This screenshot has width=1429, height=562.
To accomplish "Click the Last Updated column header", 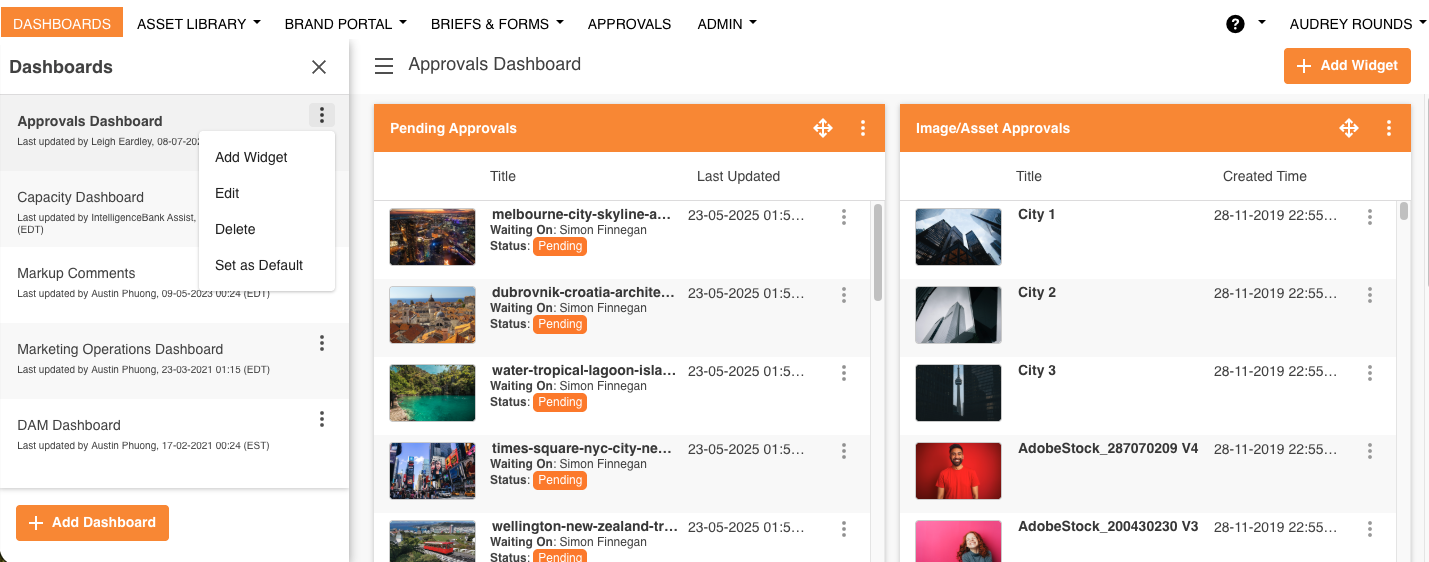I will click(738, 176).
